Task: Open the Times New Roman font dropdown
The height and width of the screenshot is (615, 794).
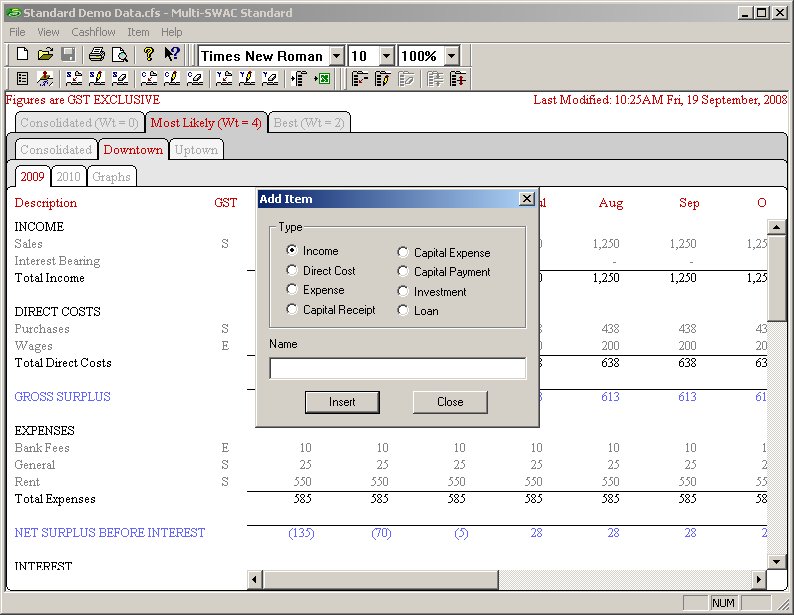Action: [x=335, y=56]
